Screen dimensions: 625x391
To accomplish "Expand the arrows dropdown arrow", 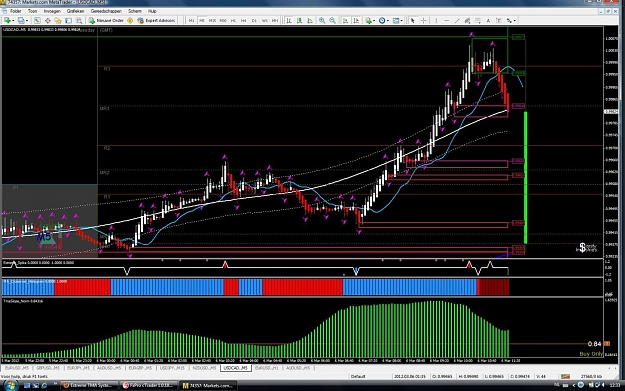I will pyautogui.click(x=515, y=21).
